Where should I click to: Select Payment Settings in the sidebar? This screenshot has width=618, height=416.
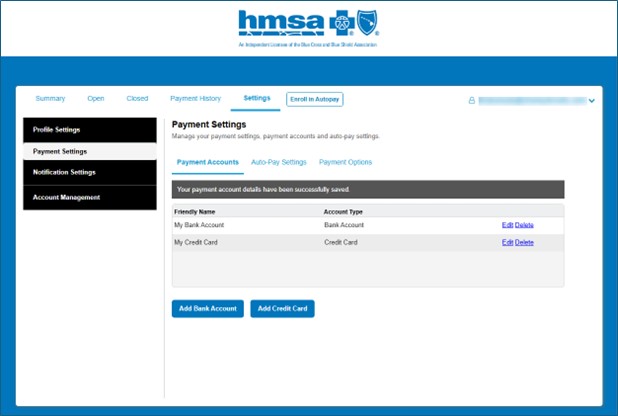(90, 151)
